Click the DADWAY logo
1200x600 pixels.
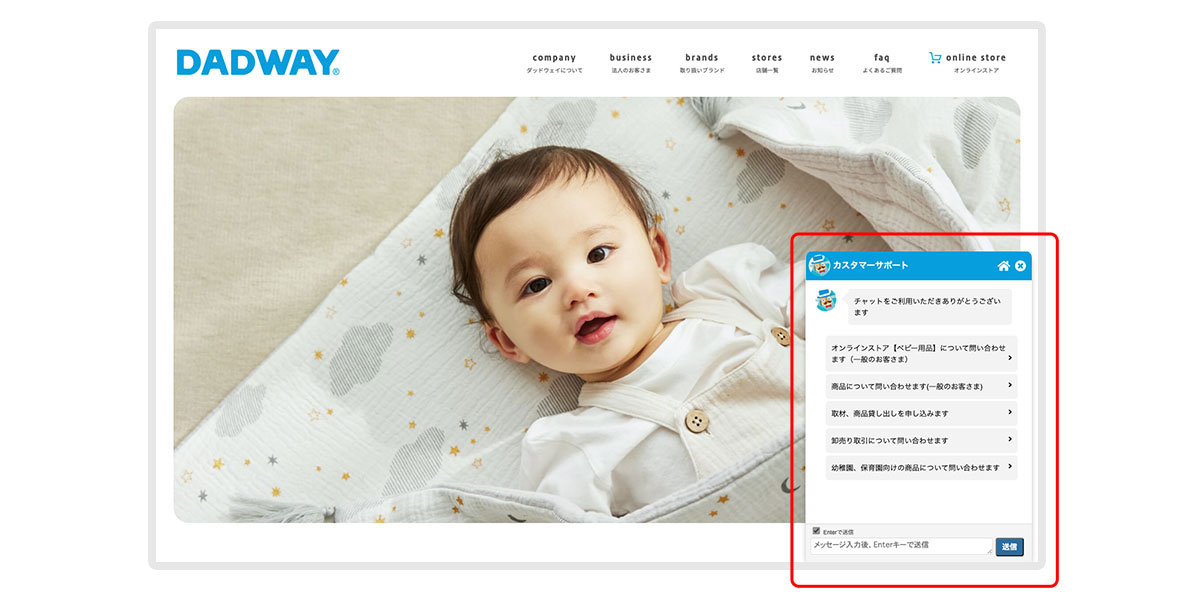click(x=258, y=63)
